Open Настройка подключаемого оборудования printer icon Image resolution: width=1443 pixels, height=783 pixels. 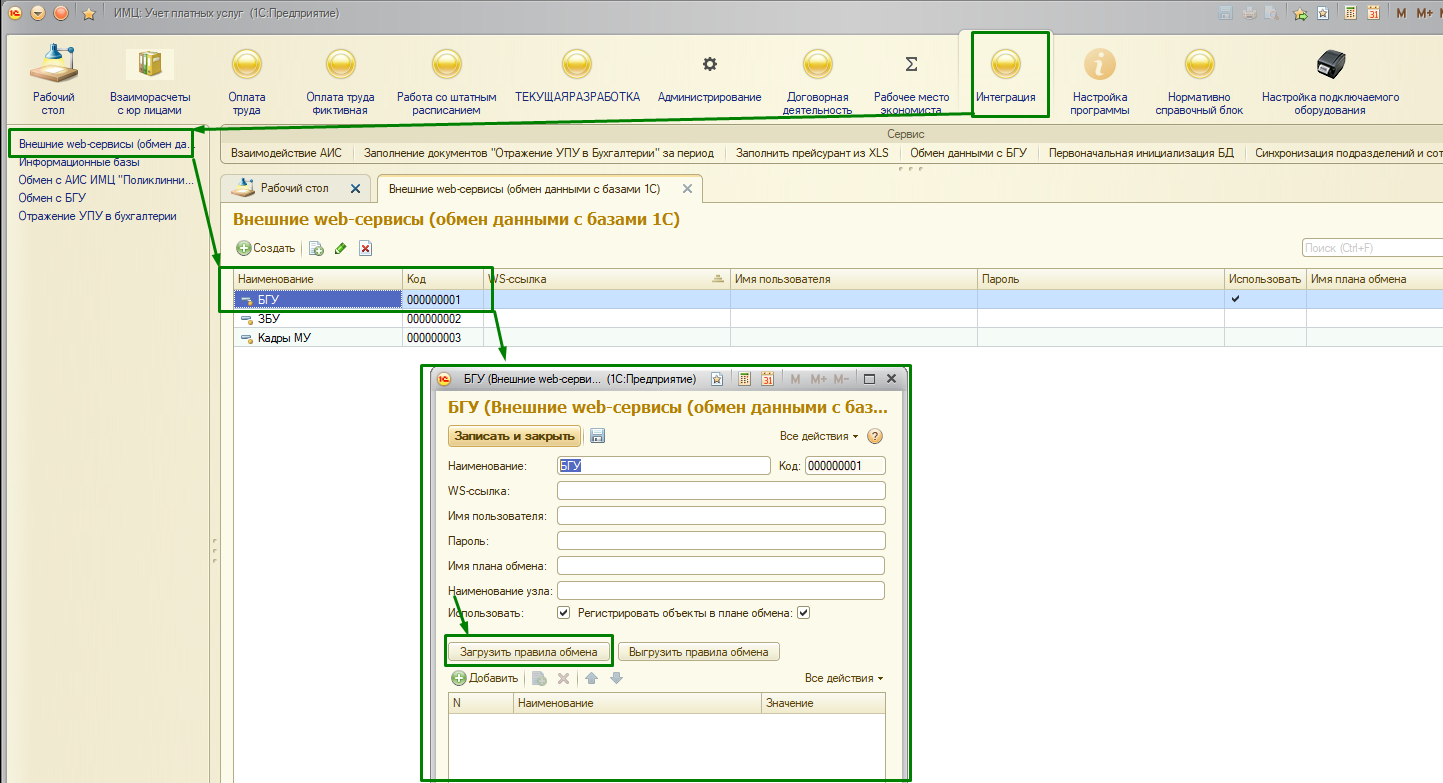(1330, 66)
